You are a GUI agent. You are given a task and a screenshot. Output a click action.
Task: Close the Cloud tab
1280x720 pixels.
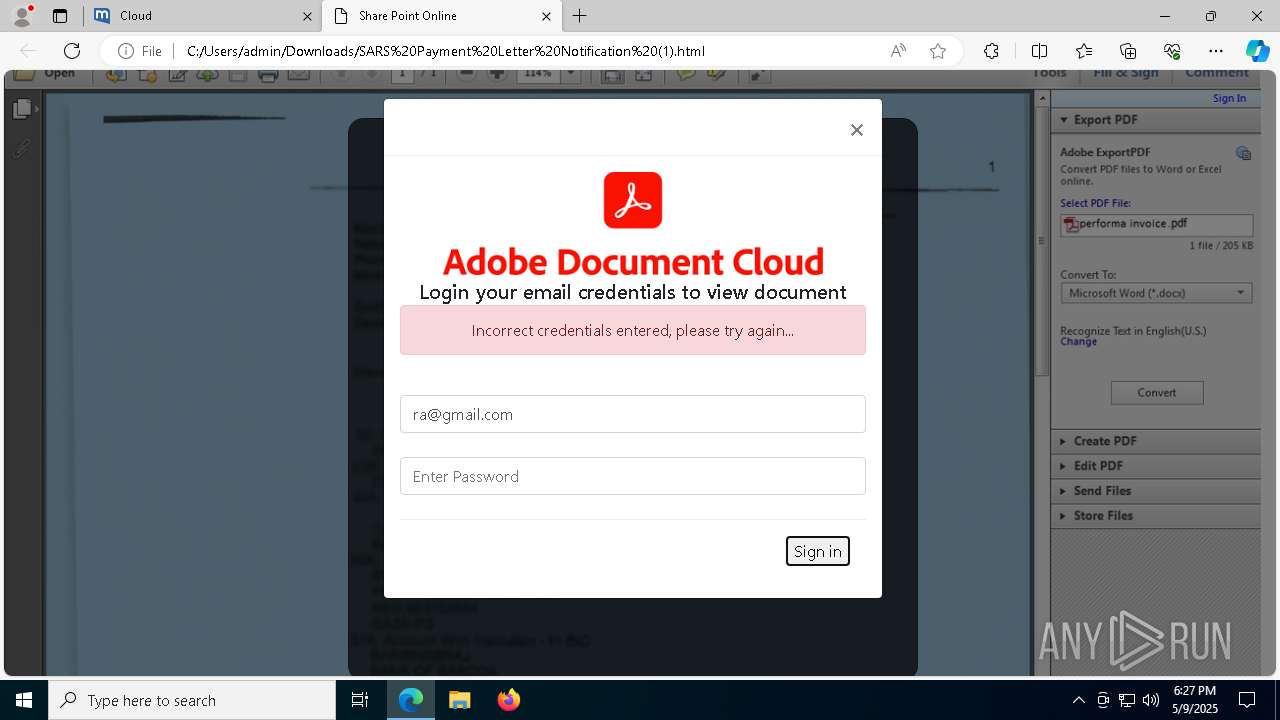point(307,16)
